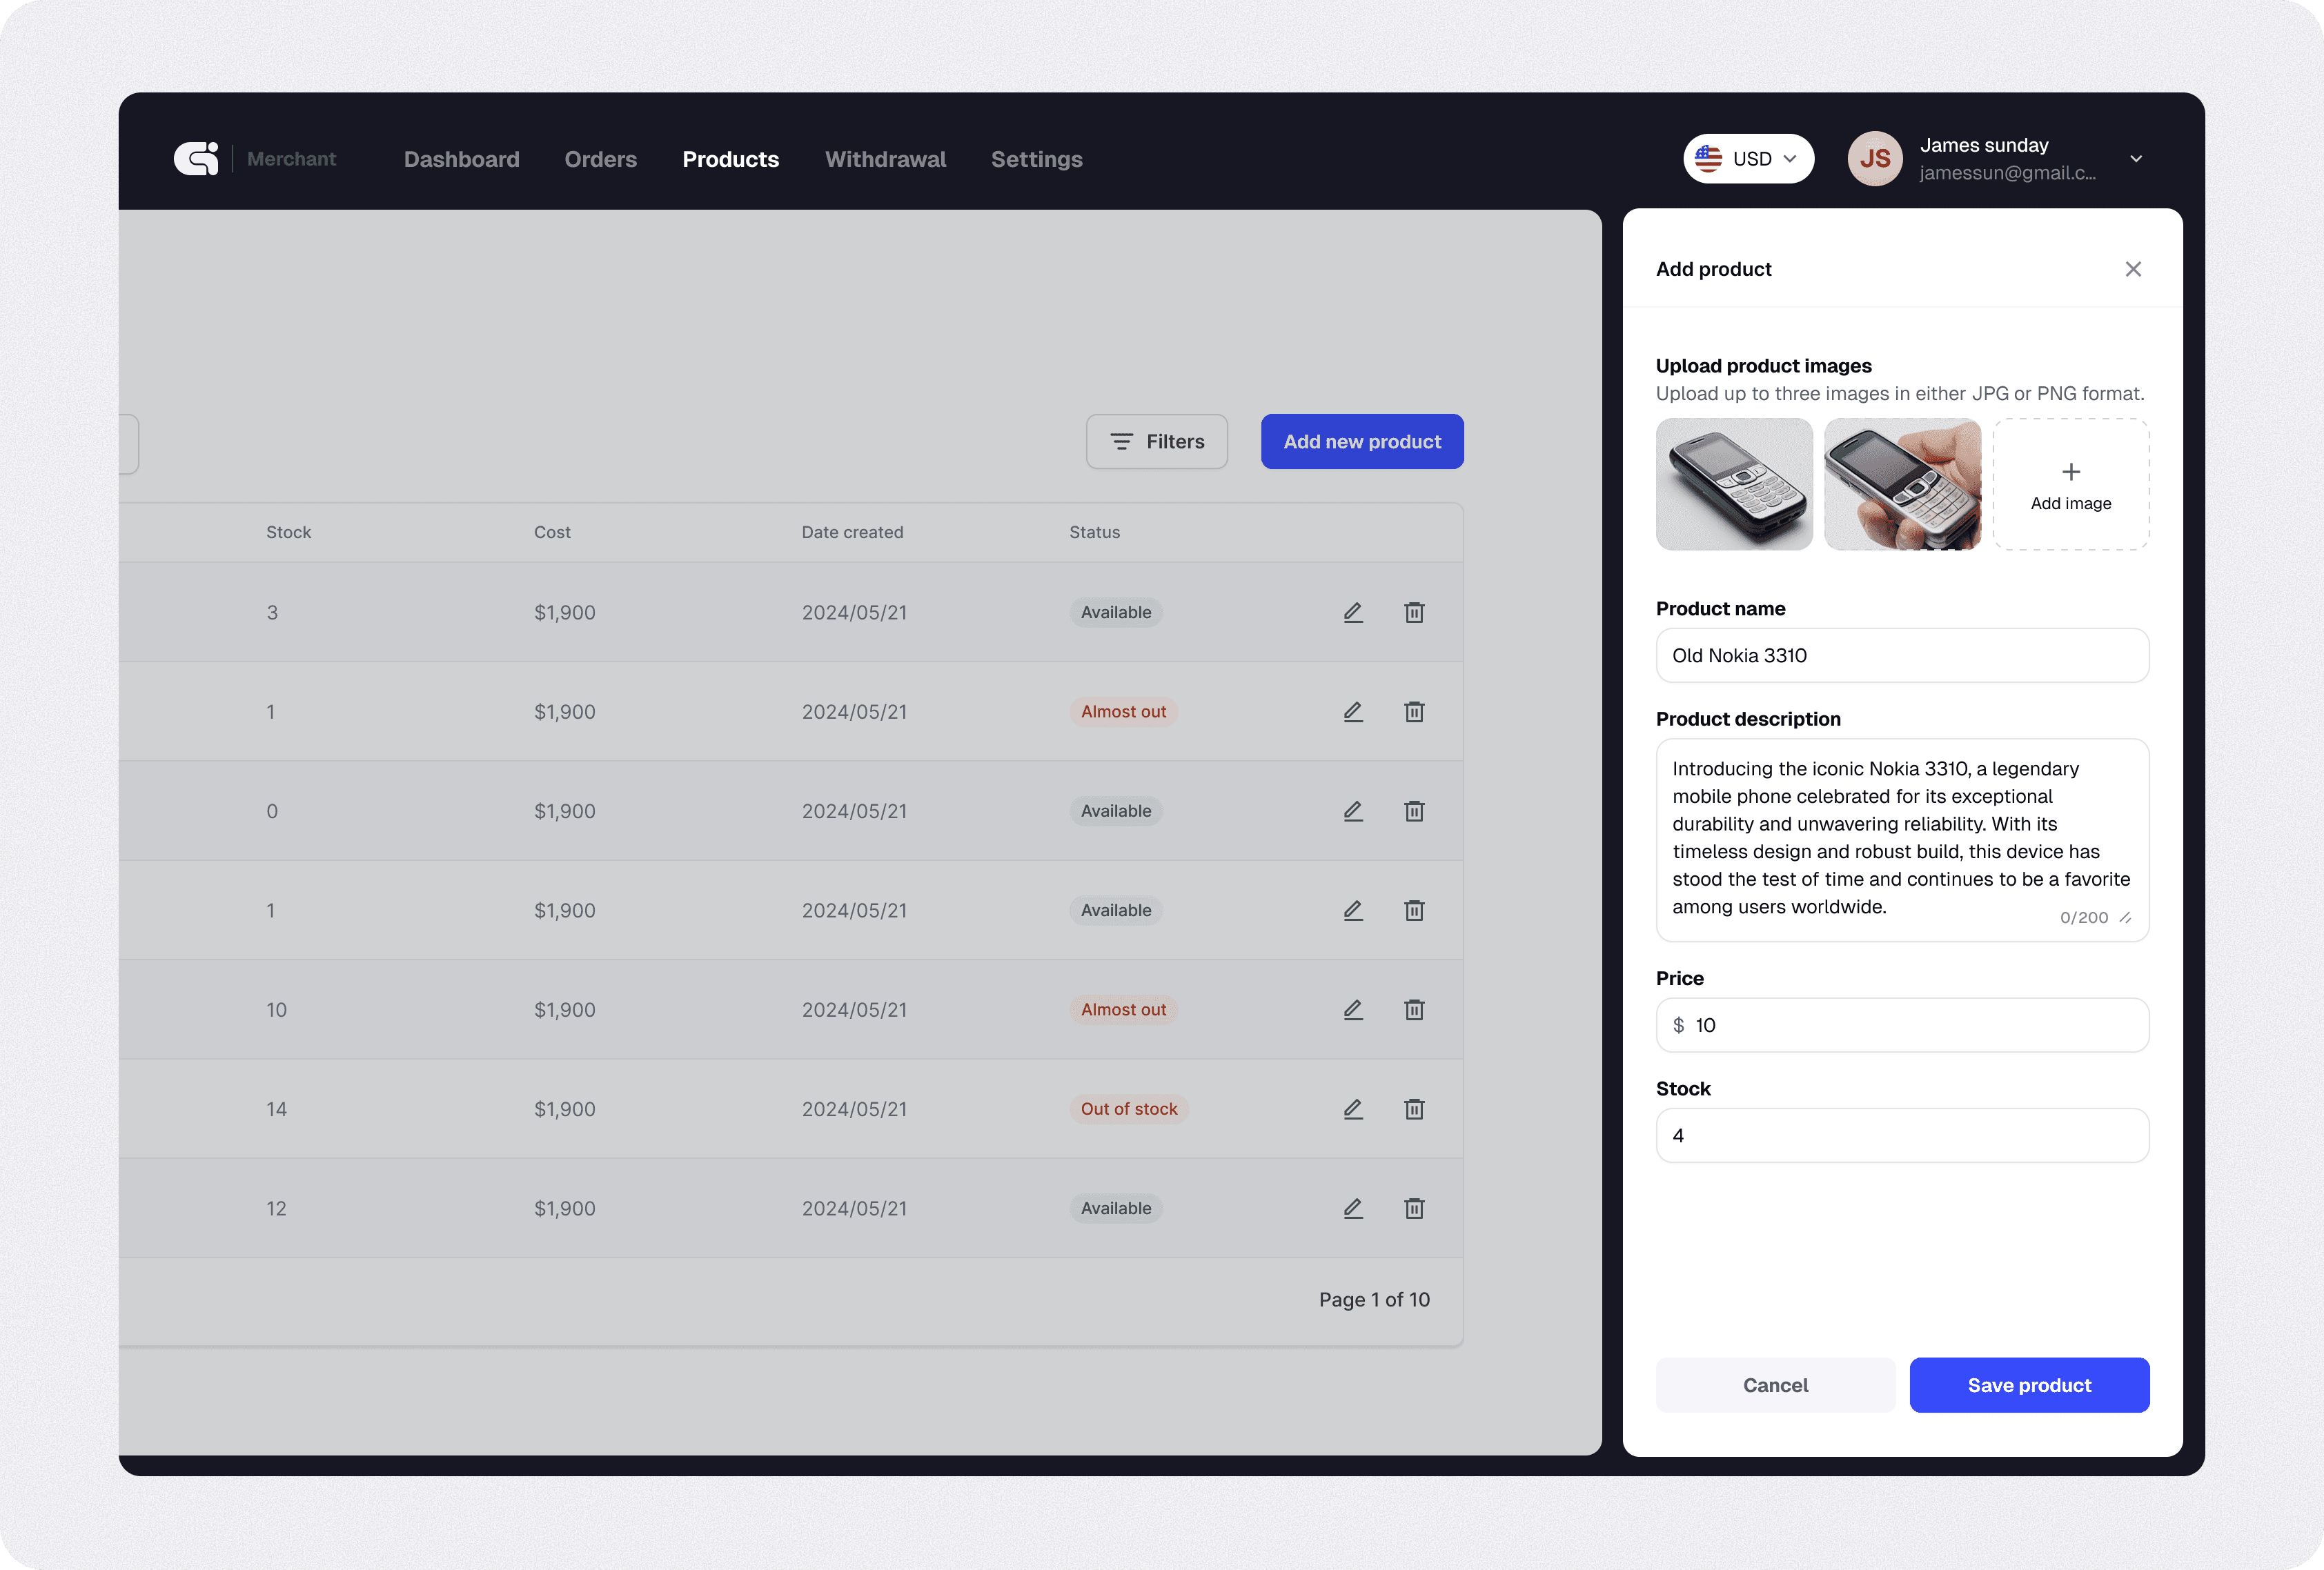Open the Withdrawal page
Image resolution: width=2324 pixels, height=1570 pixels.
885,159
